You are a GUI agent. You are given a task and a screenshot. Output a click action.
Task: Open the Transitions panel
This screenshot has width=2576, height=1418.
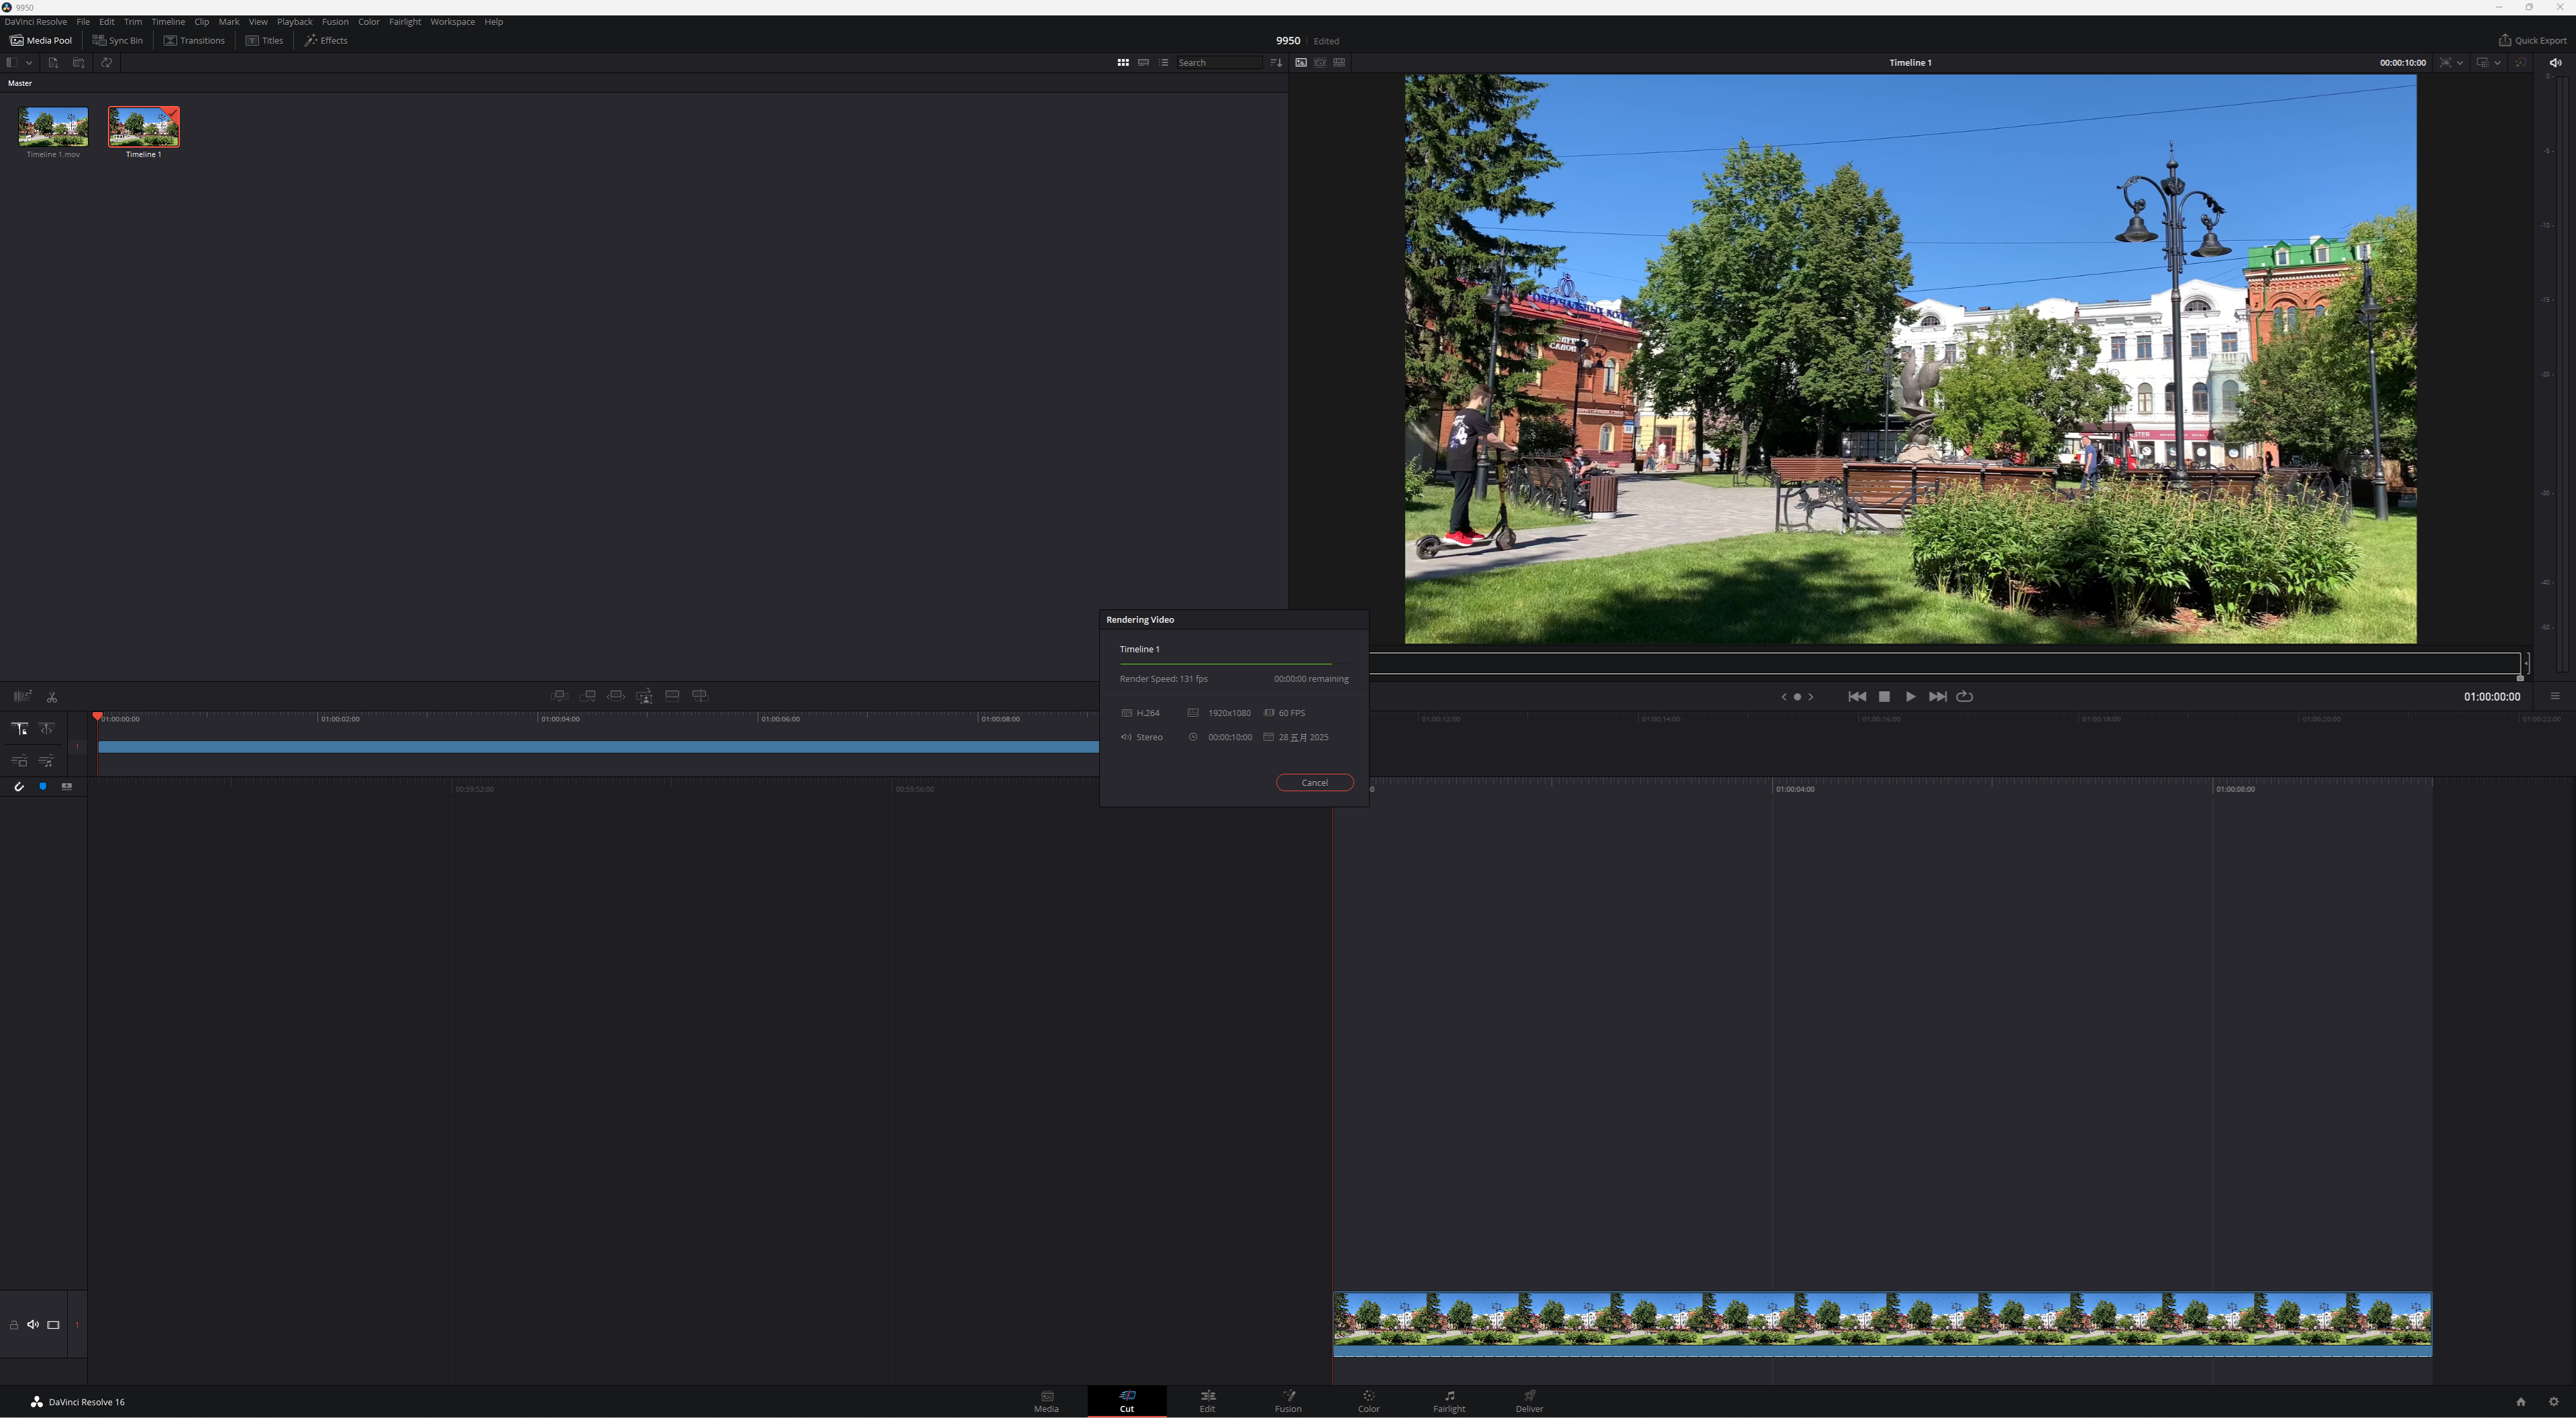(194, 41)
